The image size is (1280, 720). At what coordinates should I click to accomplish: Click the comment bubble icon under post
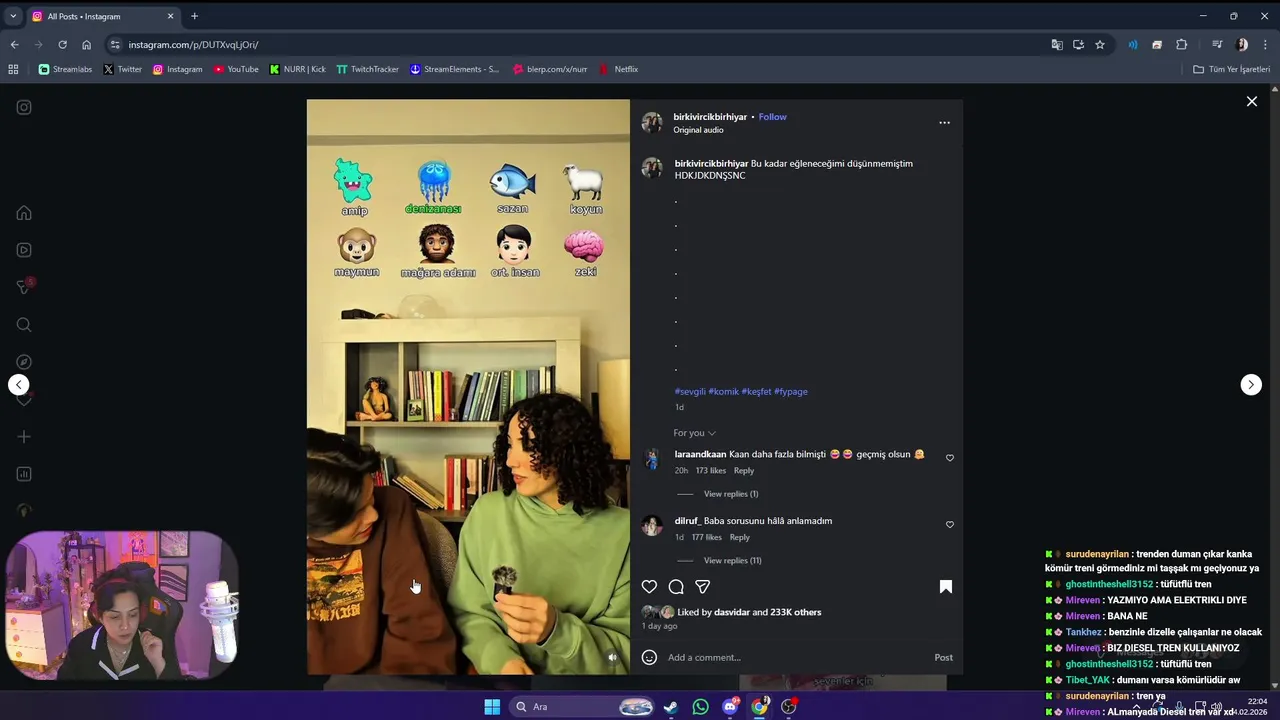(x=676, y=587)
